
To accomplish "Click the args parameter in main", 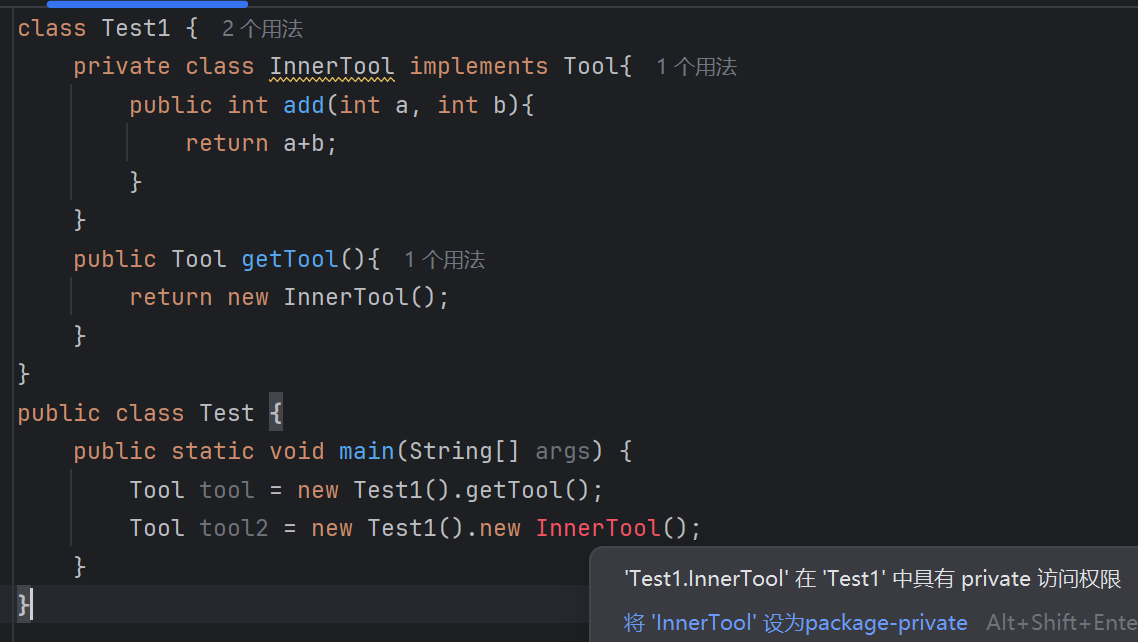I will pos(562,451).
